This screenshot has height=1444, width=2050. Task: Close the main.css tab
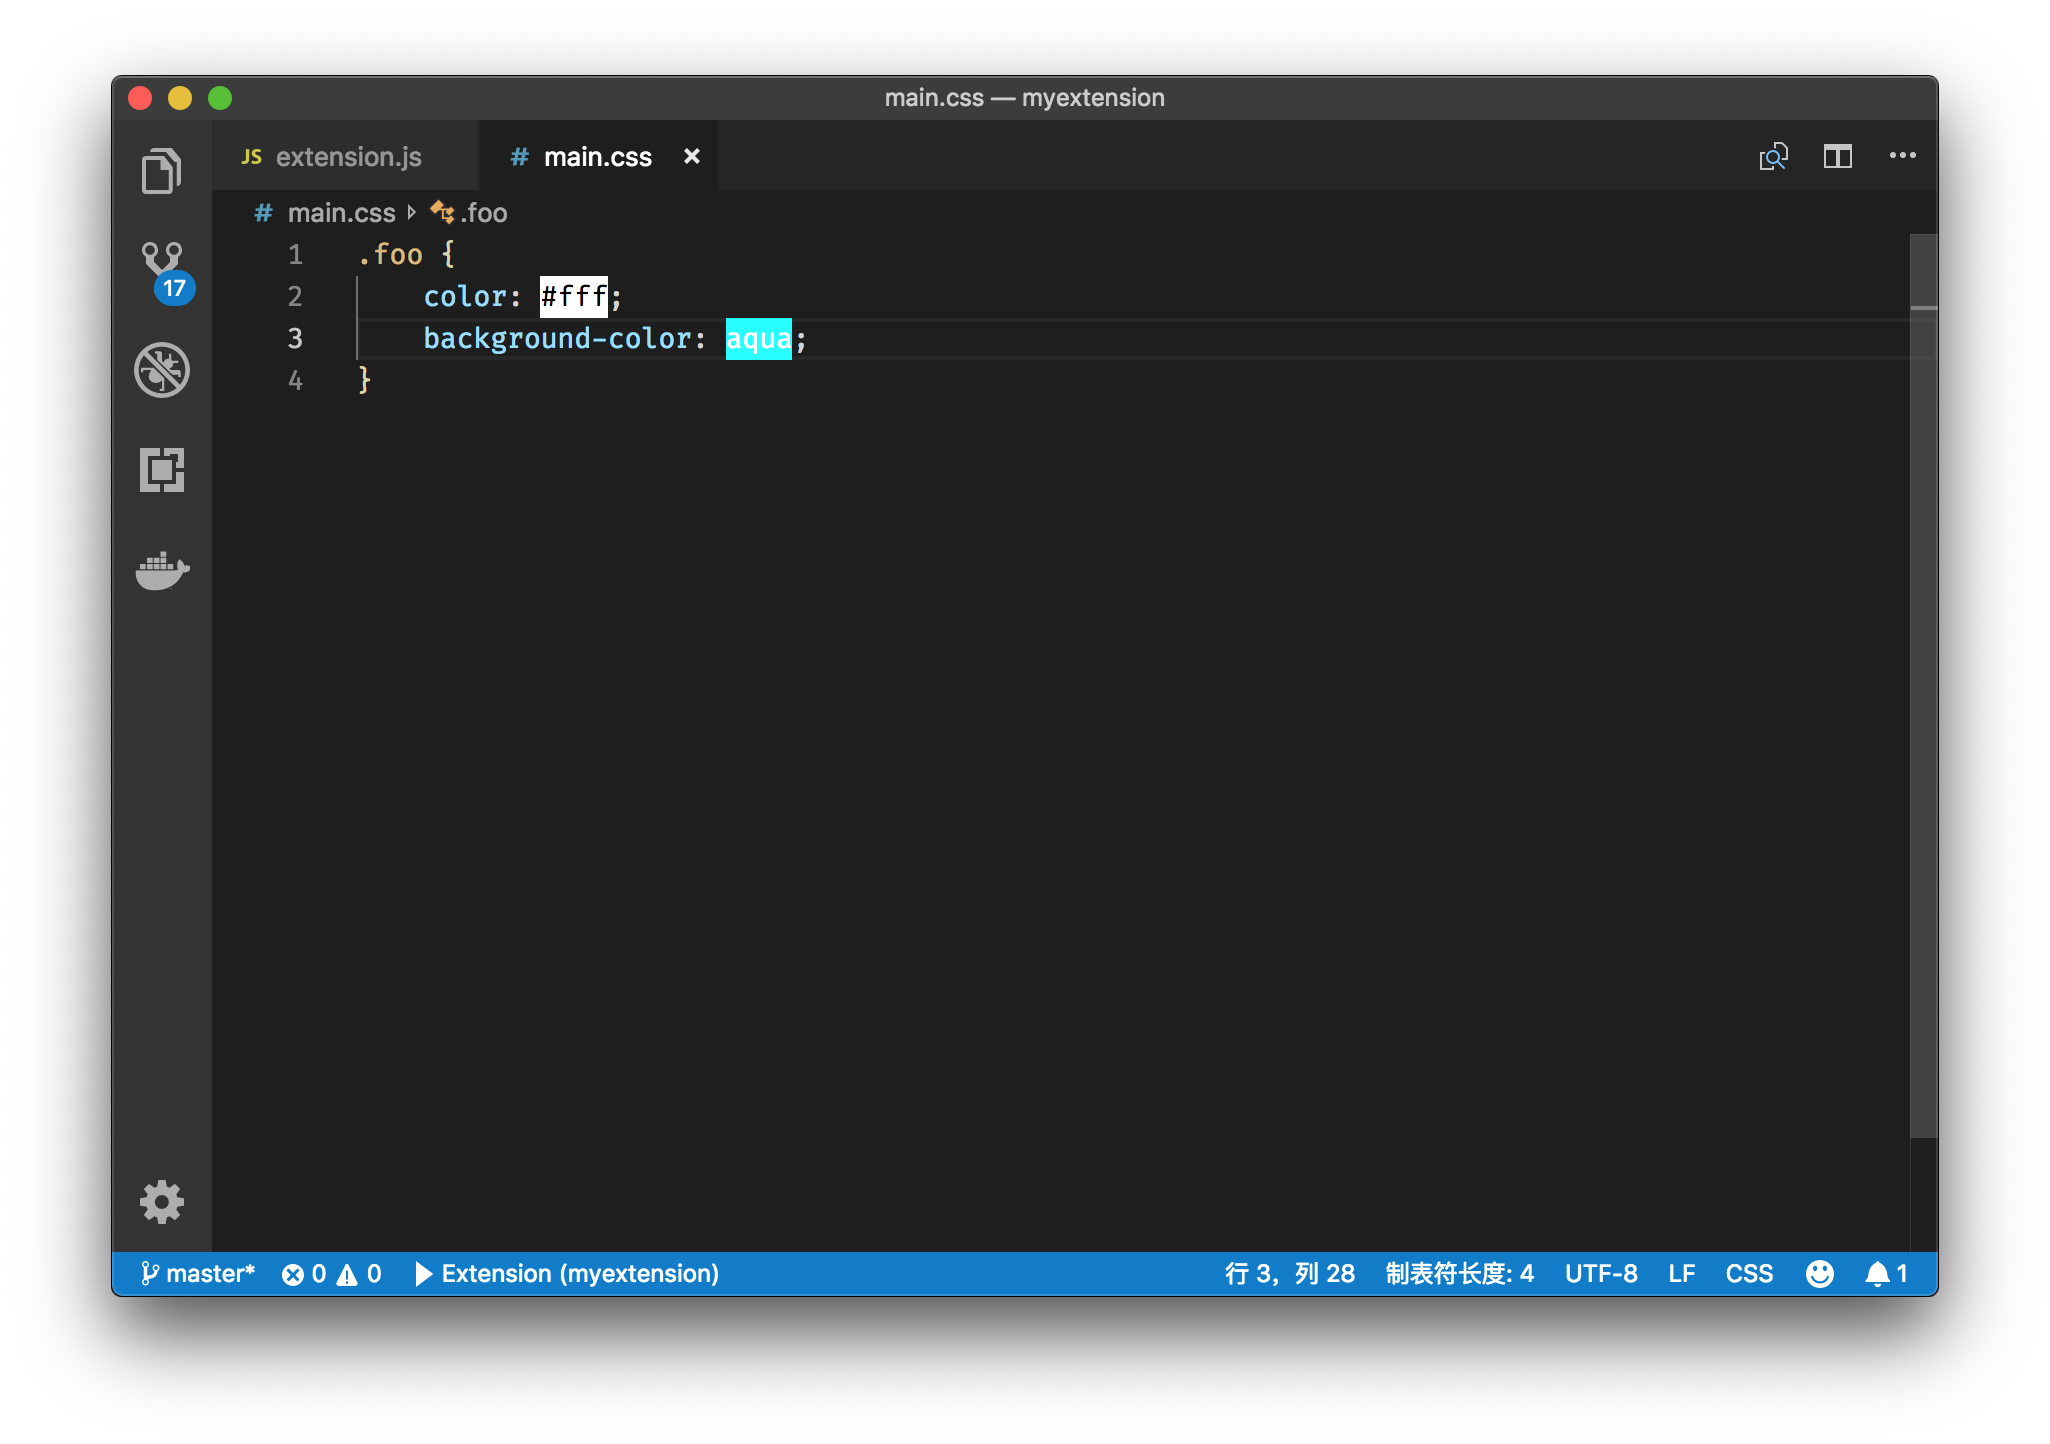[x=691, y=157]
